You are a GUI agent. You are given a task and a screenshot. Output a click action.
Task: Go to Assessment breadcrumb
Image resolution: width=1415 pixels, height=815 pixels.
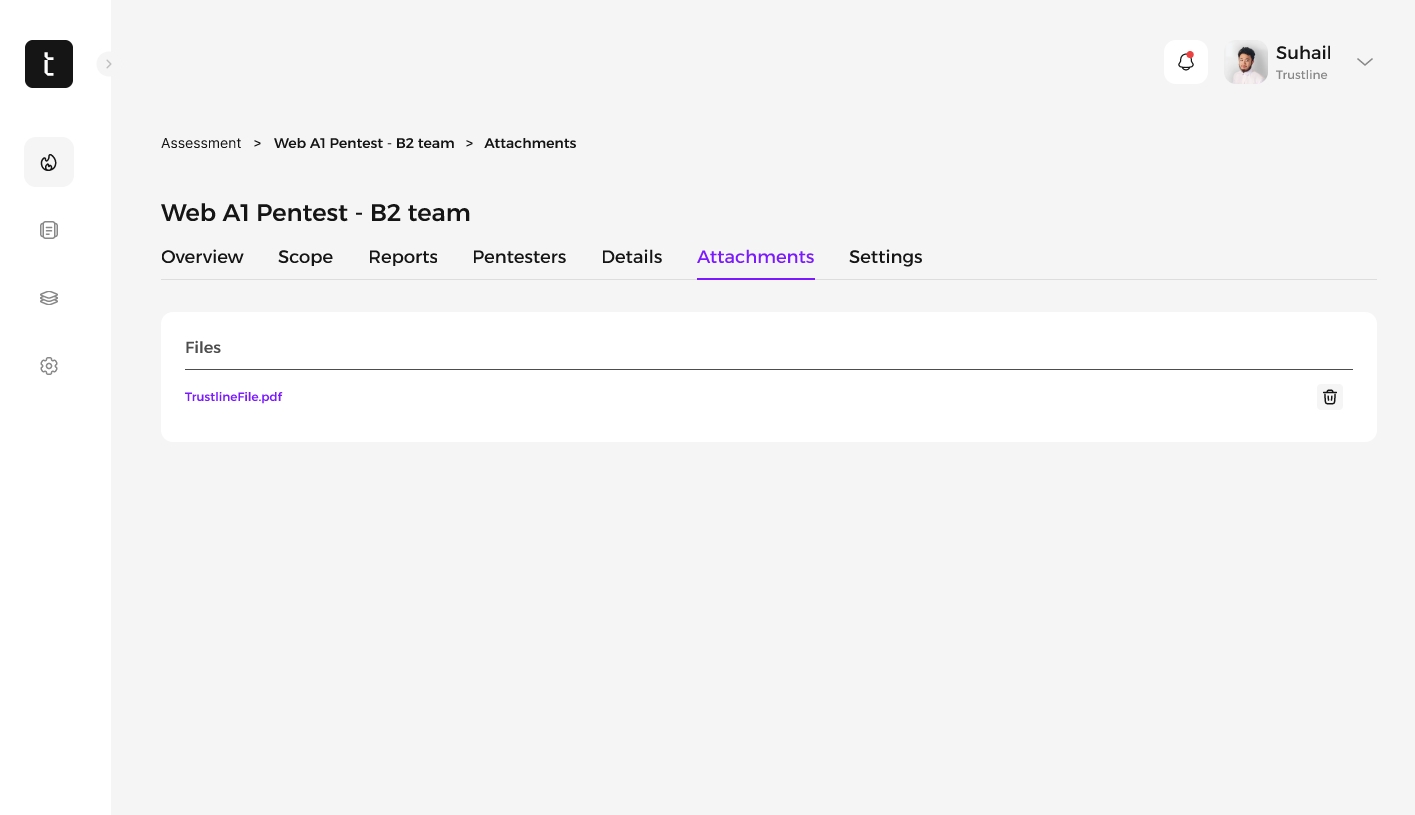tap(201, 143)
